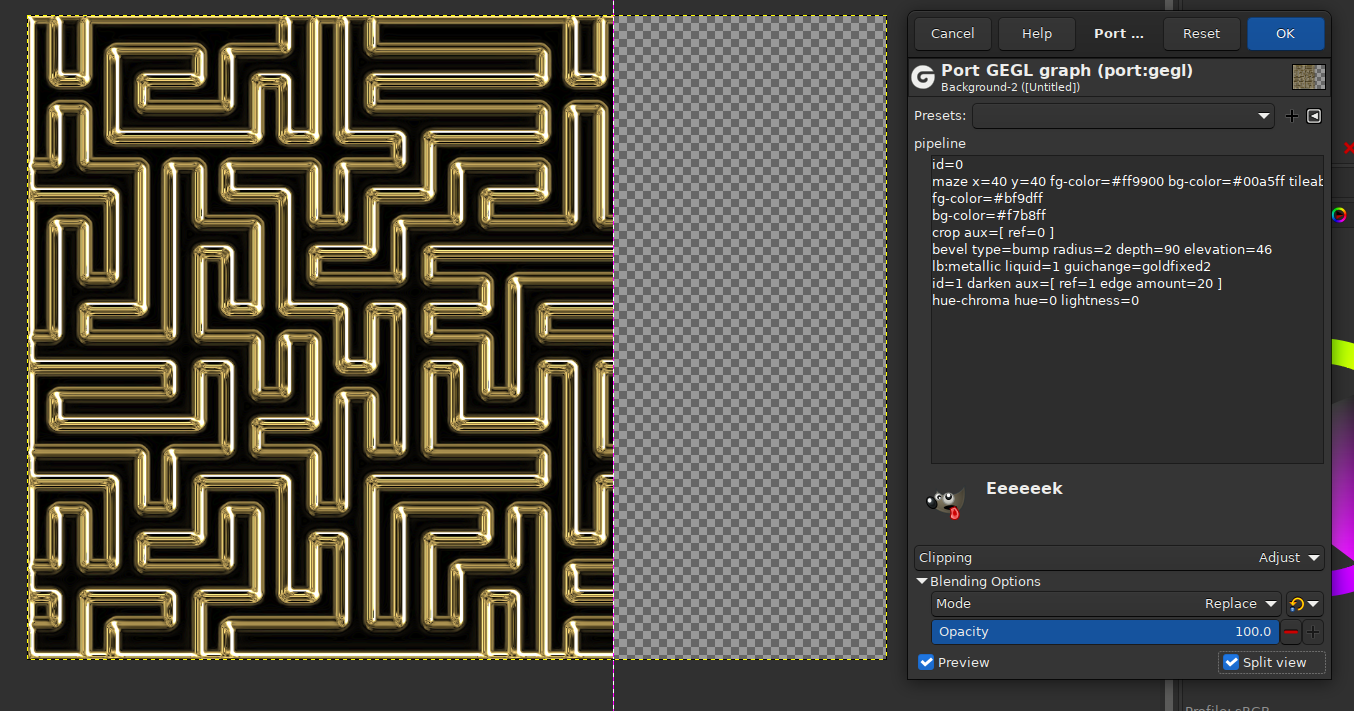
Task: Open the Mode dropdown showing Replace
Action: click(x=1106, y=604)
